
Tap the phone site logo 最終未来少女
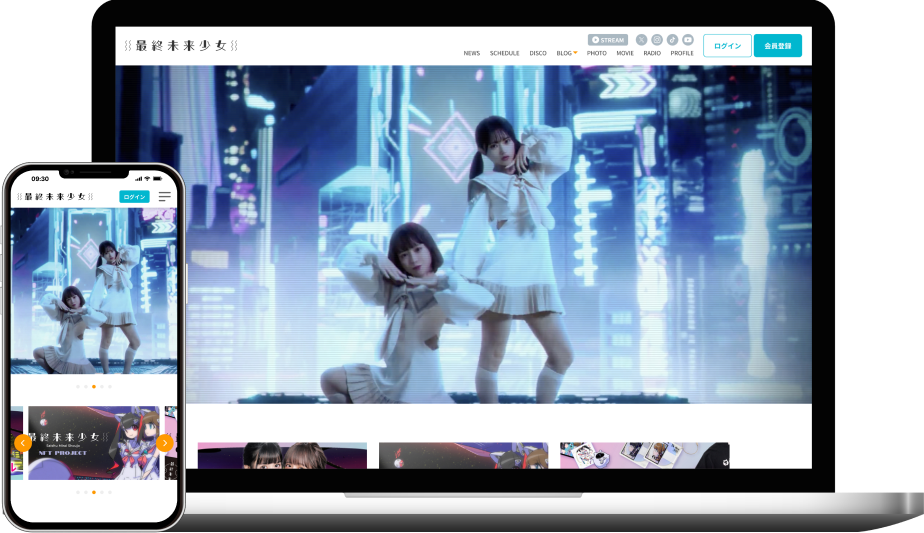(x=56, y=197)
